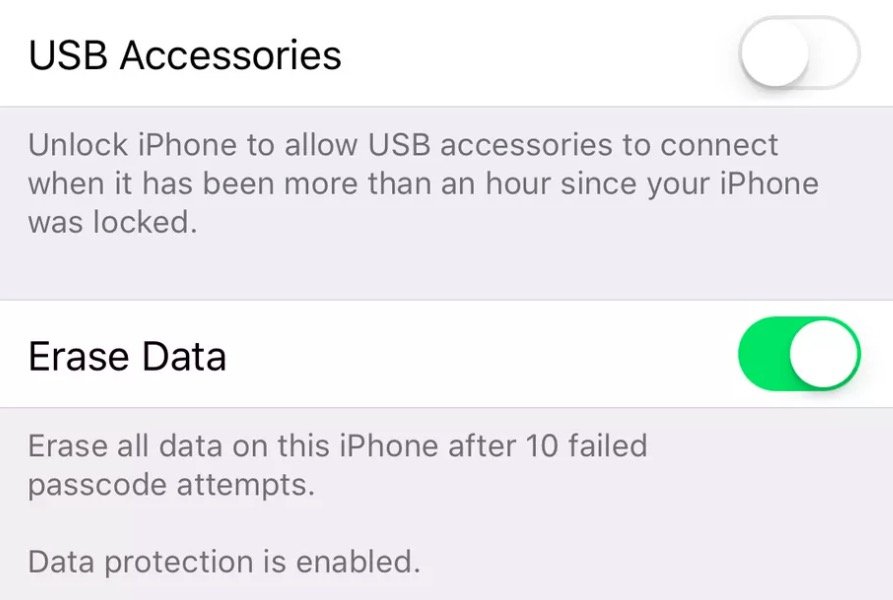
Task: Tap the 'passcode attempts.' text
Action: click(171, 486)
